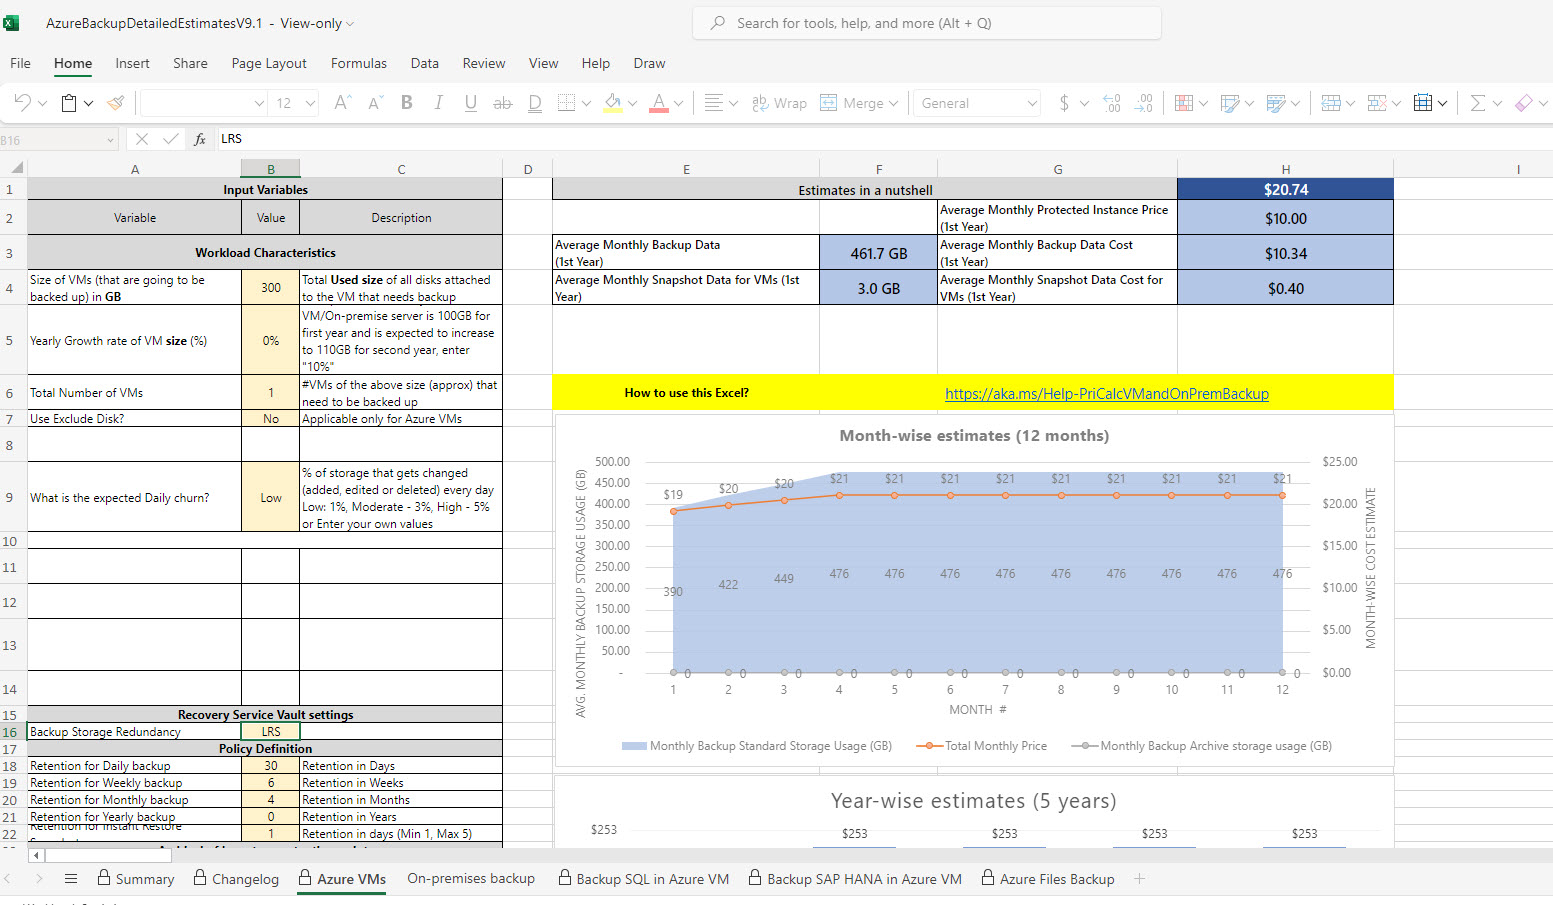The image size is (1553, 905).
Task: Click the Increase Font Size icon
Action: [x=342, y=103]
